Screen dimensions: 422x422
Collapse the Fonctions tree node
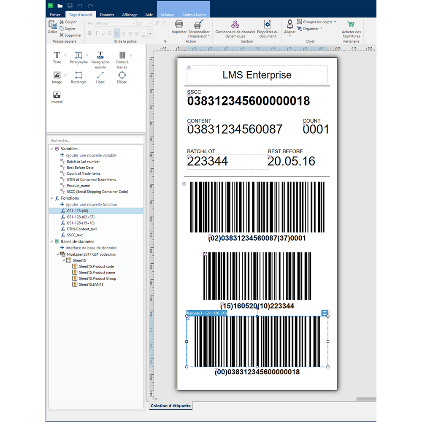(52, 198)
